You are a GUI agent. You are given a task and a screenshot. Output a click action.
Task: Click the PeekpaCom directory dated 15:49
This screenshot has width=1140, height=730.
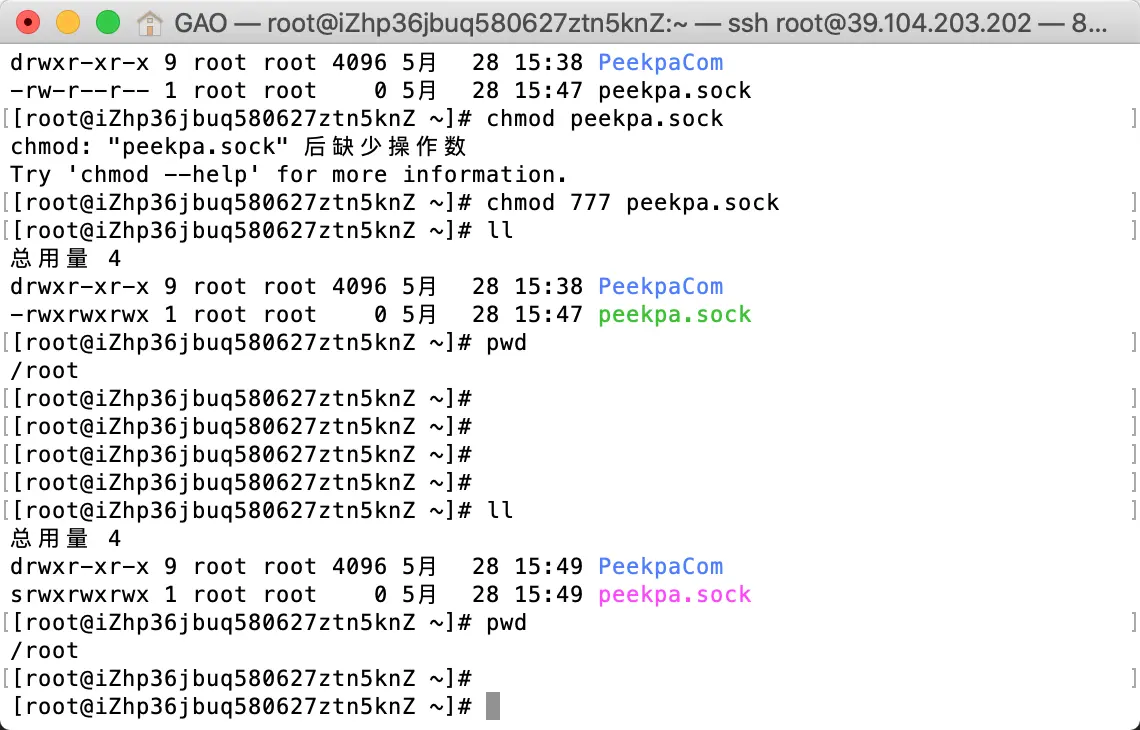[x=660, y=566]
